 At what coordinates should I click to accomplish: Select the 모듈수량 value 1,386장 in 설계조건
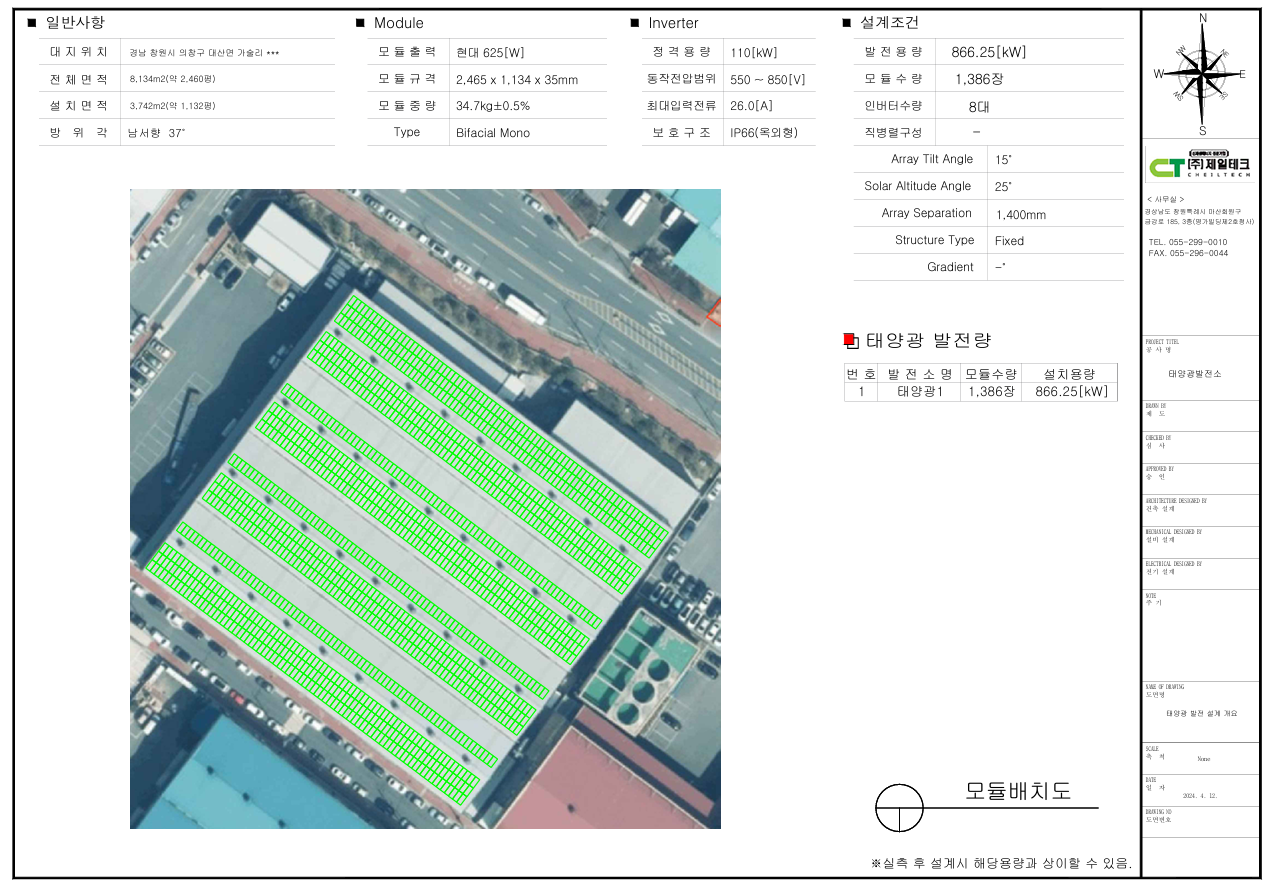(978, 80)
